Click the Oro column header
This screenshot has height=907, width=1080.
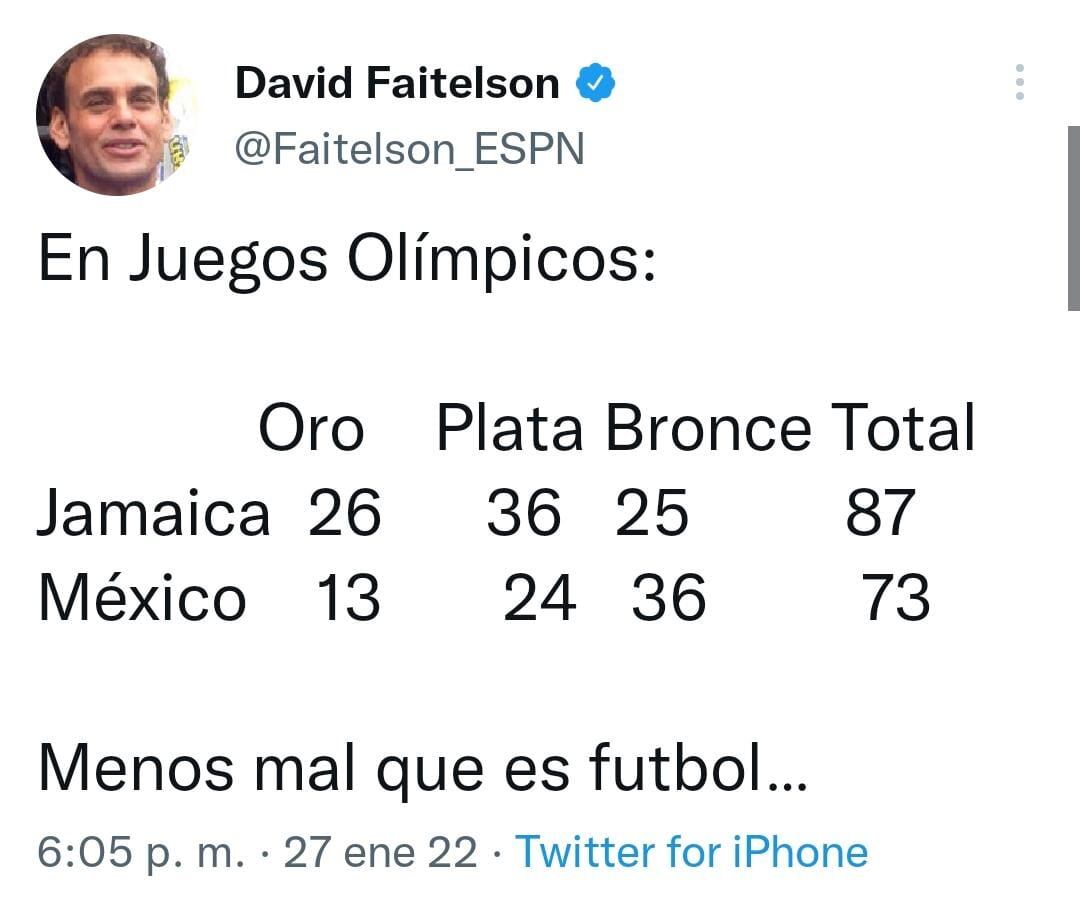[x=311, y=430]
